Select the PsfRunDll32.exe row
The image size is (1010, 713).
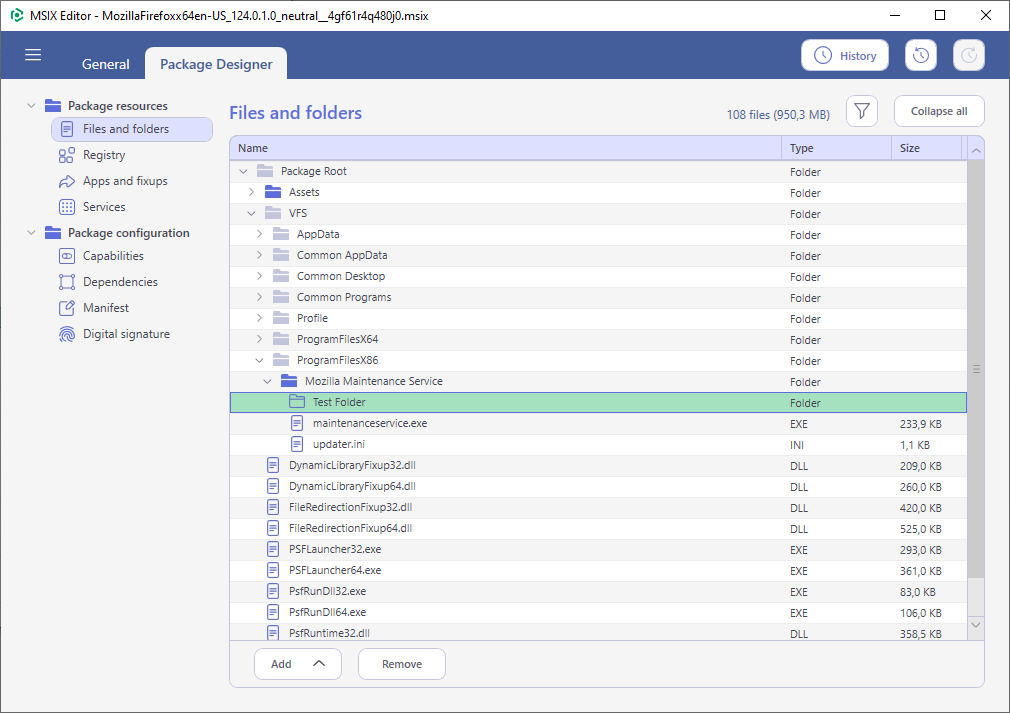coord(598,591)
